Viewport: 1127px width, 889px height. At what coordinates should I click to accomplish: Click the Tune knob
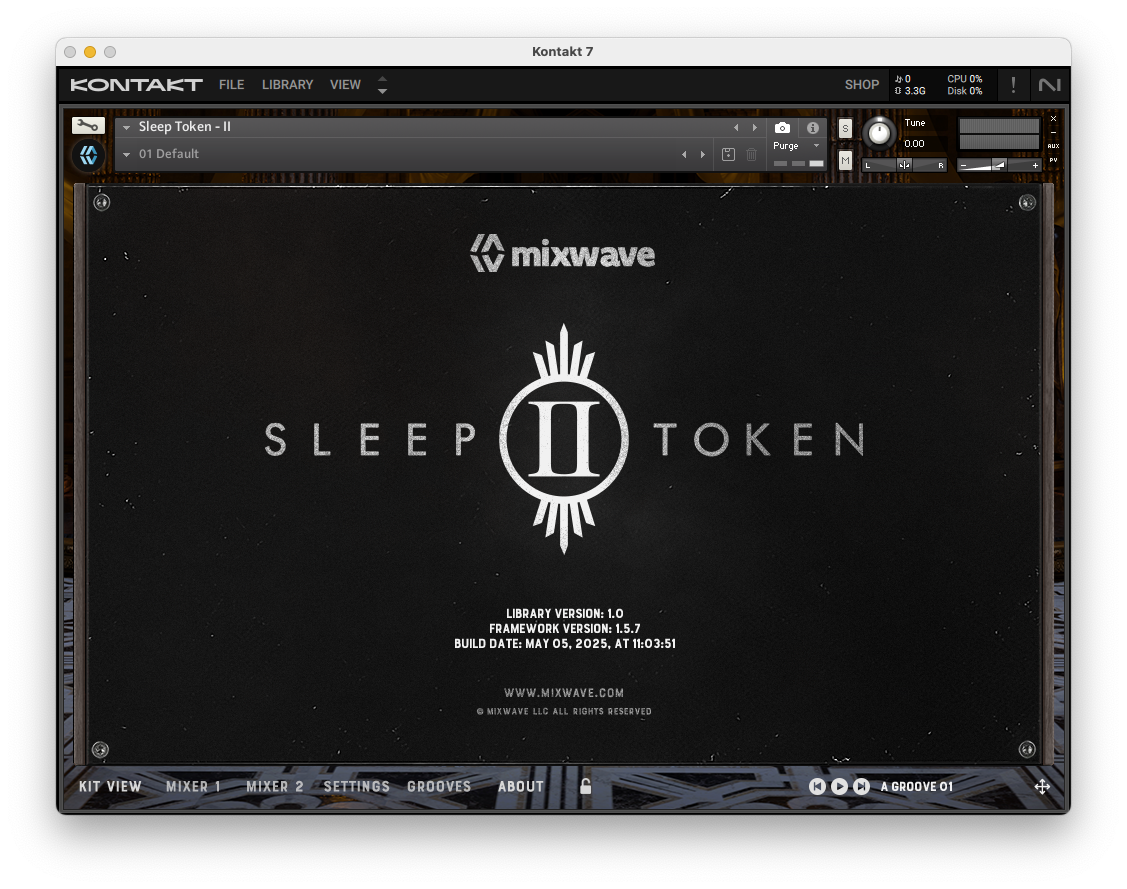tap(878, 133)
